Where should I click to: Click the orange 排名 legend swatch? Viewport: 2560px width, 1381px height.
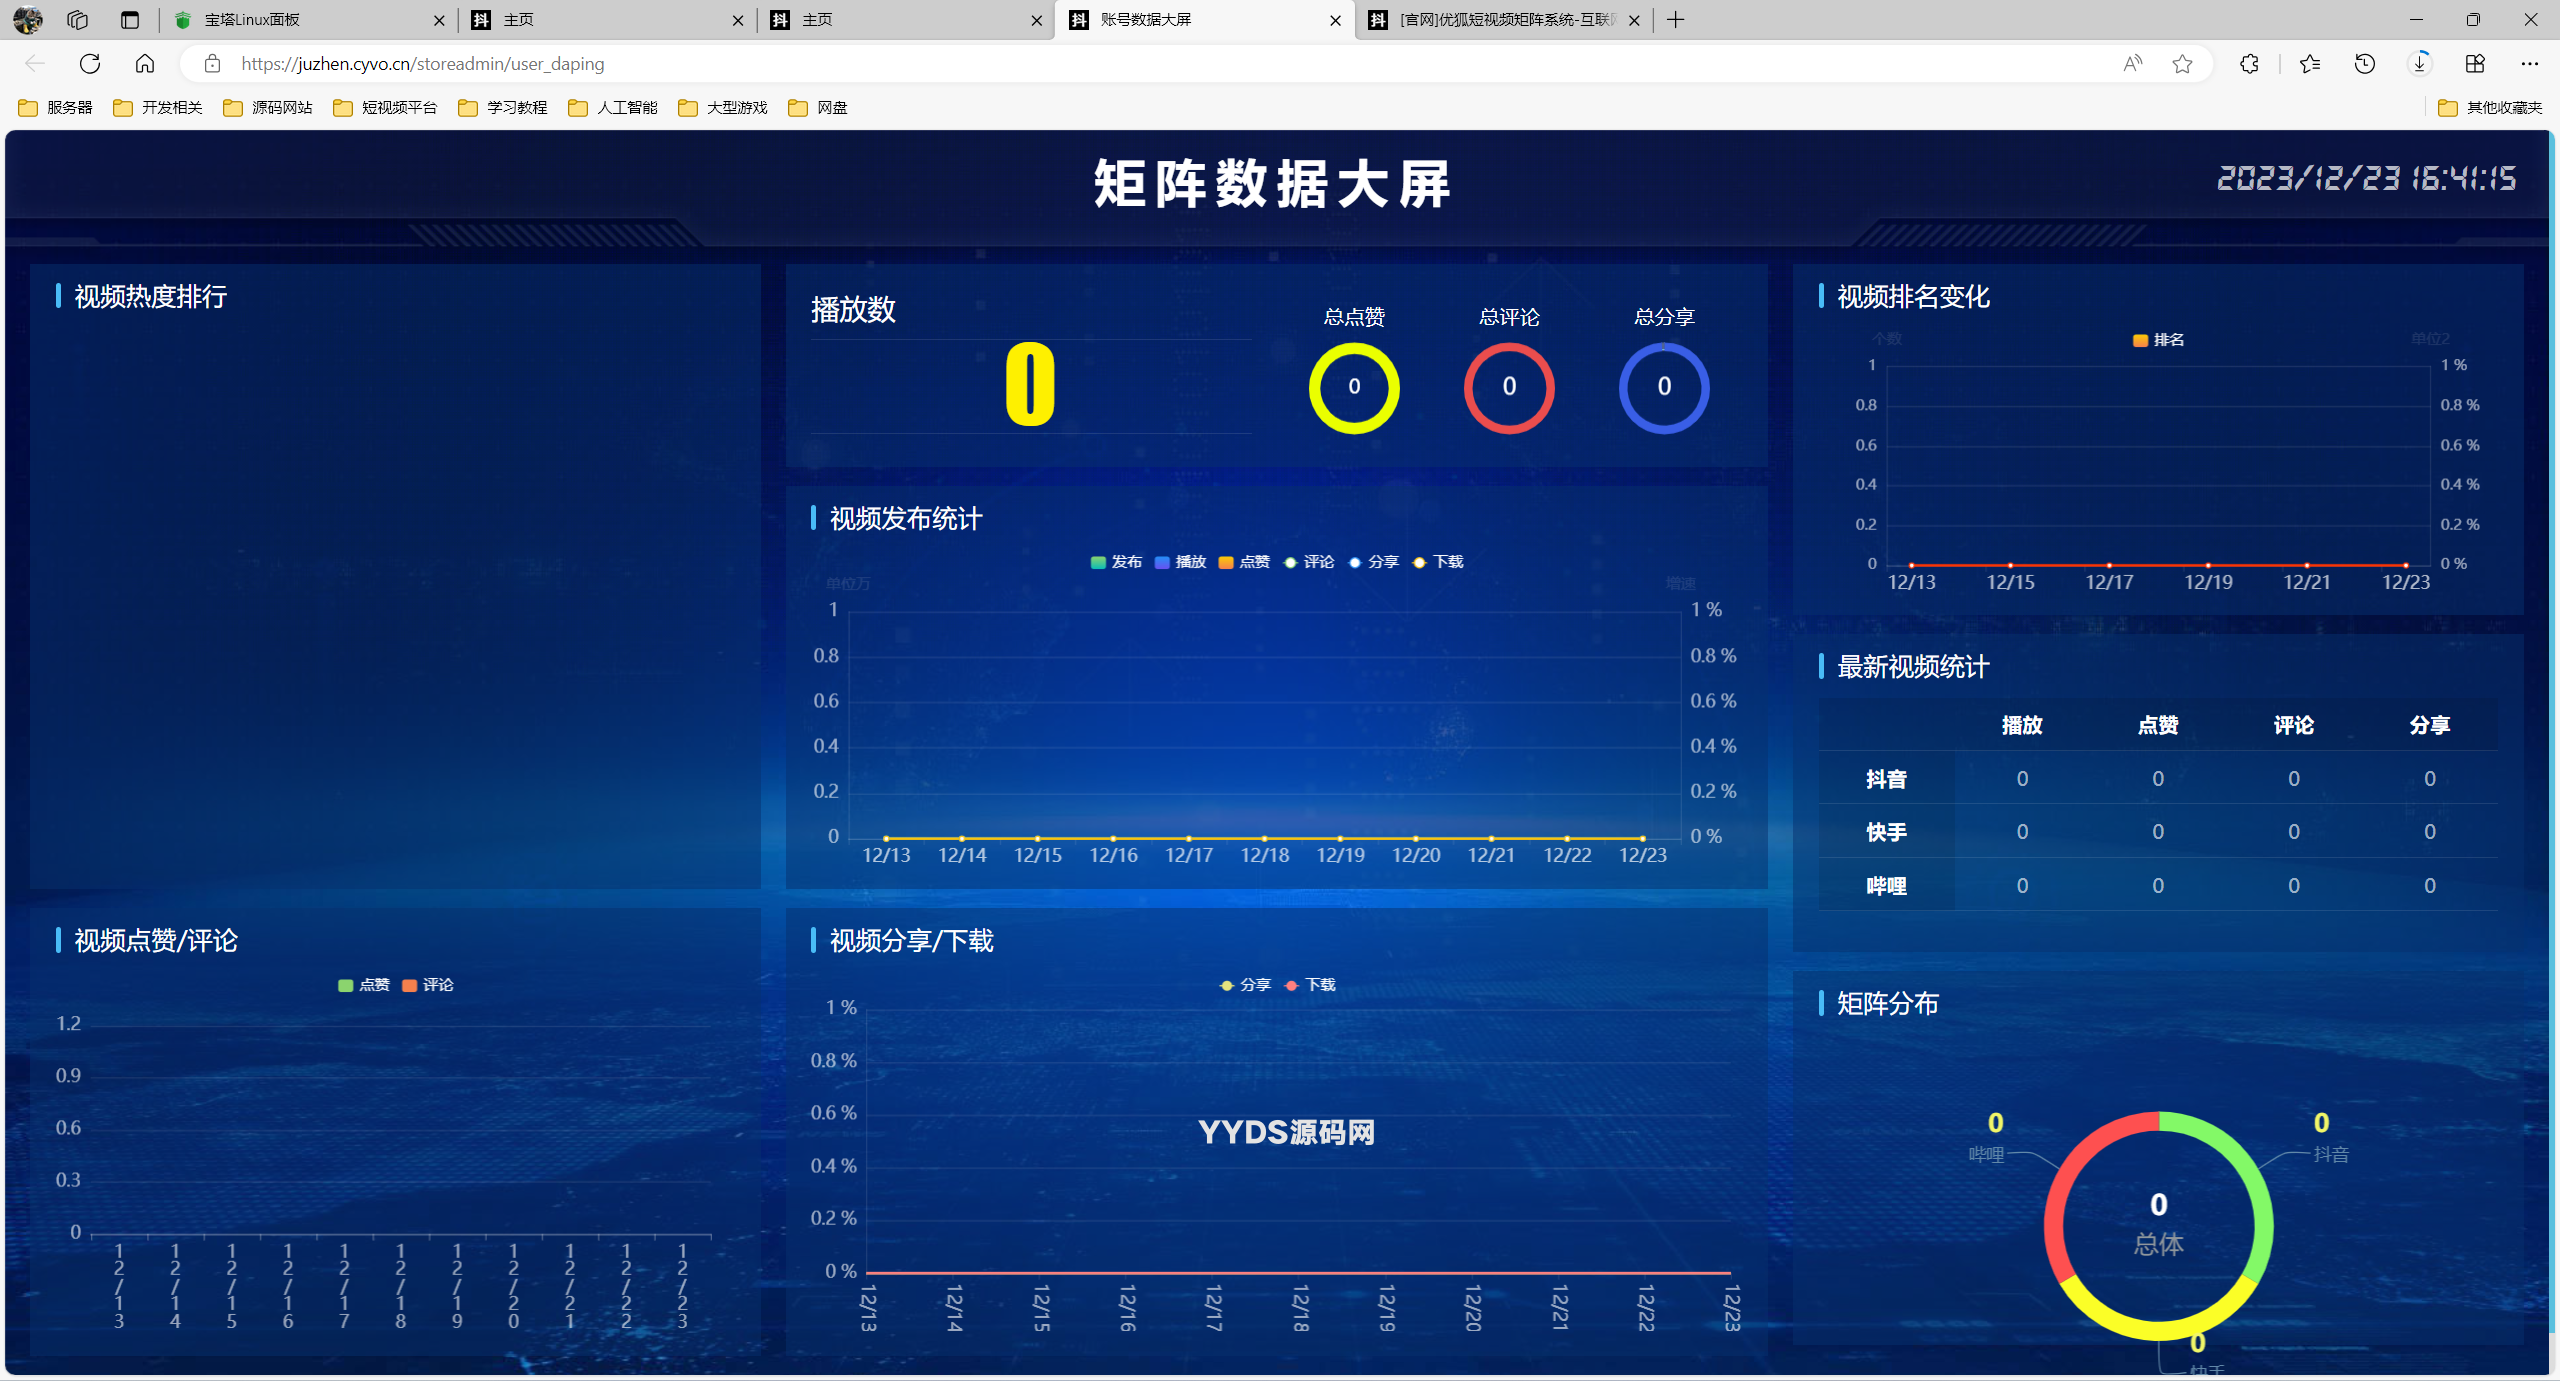pos(2140,341)
